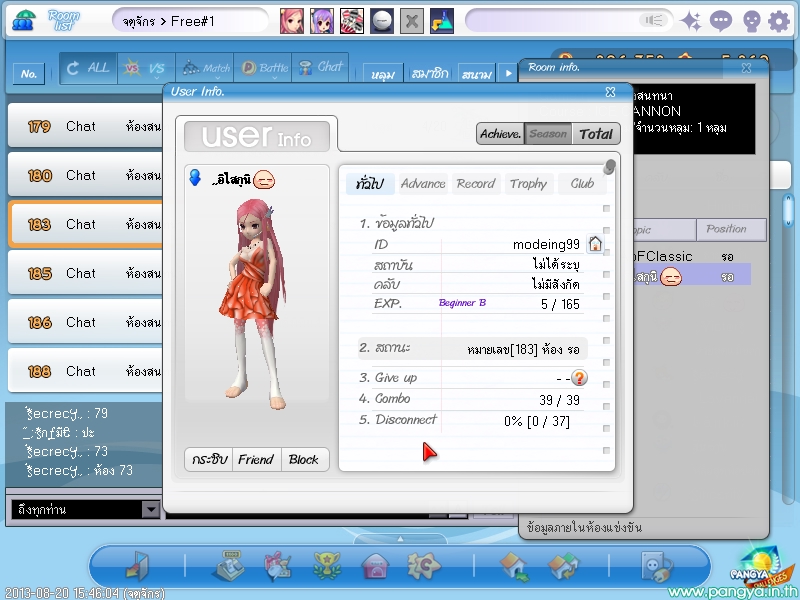Click the purple announcement input bar

pos(568,20)
